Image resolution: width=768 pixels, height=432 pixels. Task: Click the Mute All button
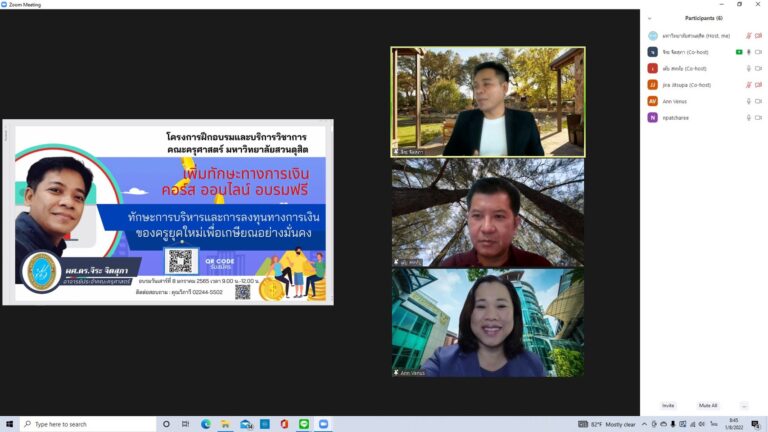[708, 406]
